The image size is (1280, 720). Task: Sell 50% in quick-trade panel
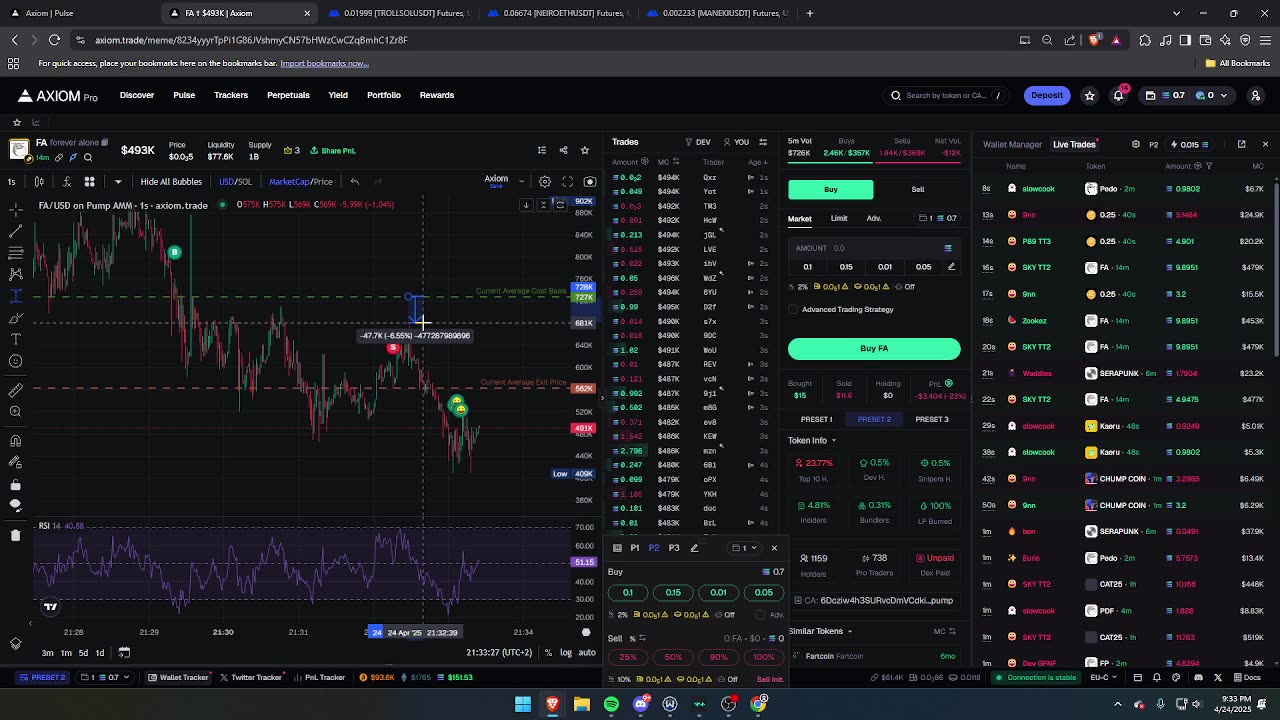(x=673, y=657)
